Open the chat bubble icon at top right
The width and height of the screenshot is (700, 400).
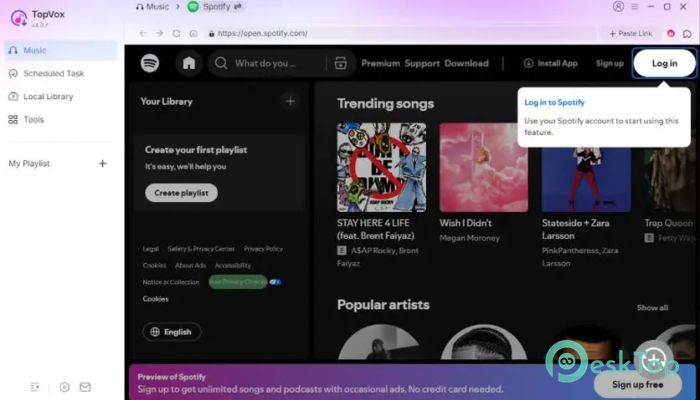[x=687, y=33]
